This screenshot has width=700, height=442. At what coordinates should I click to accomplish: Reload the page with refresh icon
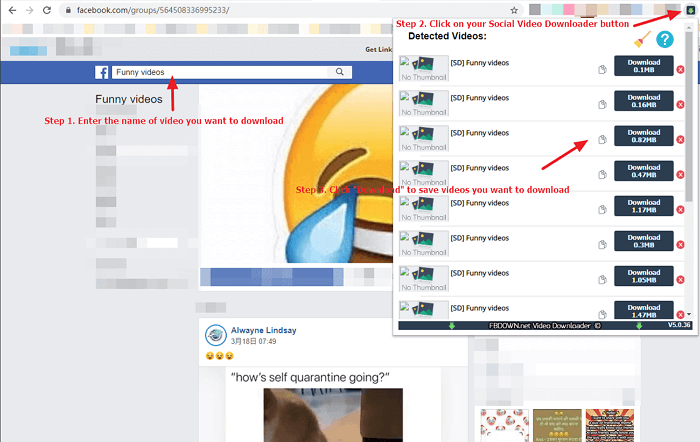point(47,10)
